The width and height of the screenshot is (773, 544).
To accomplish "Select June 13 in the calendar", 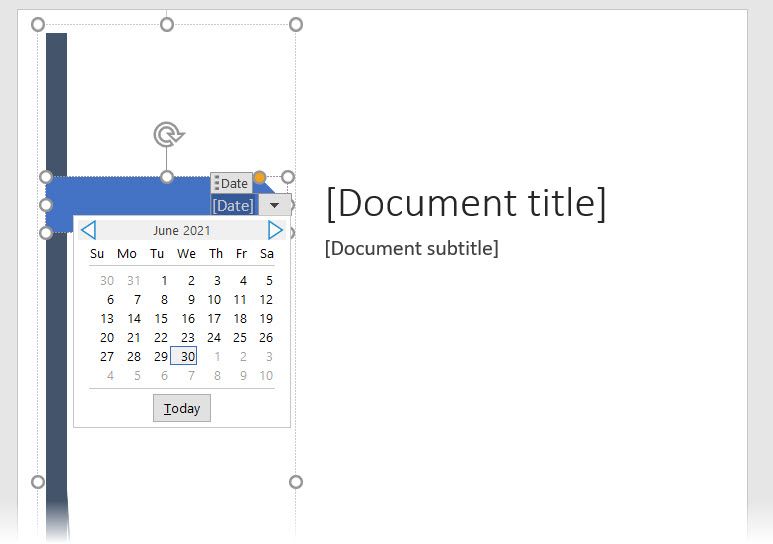I will coord(107,319).
